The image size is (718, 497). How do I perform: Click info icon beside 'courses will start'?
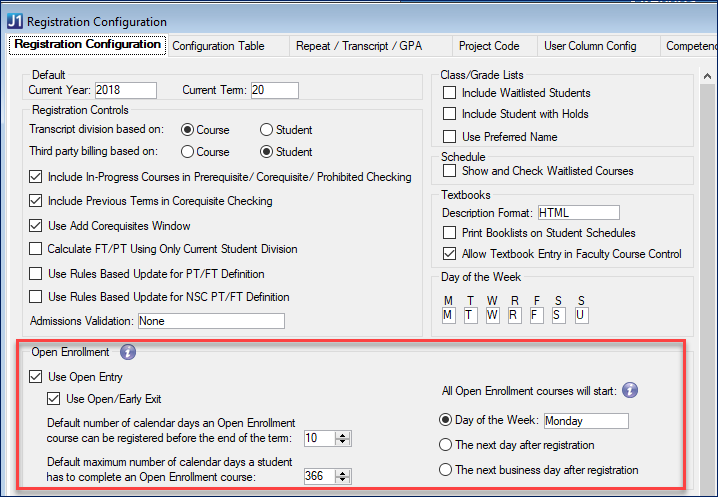point(630,391)
